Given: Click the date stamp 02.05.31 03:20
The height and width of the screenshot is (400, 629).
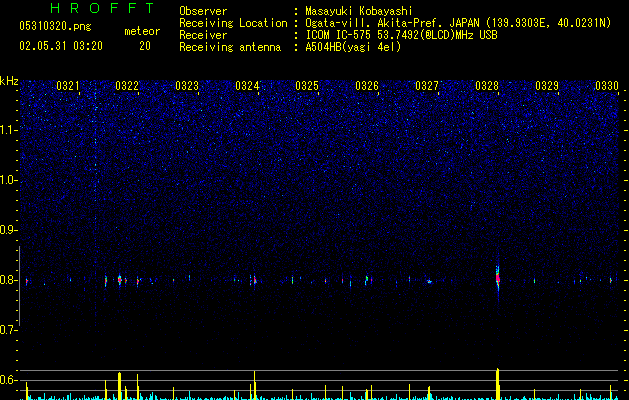Looking at the screenshot, I should (61, 46).
